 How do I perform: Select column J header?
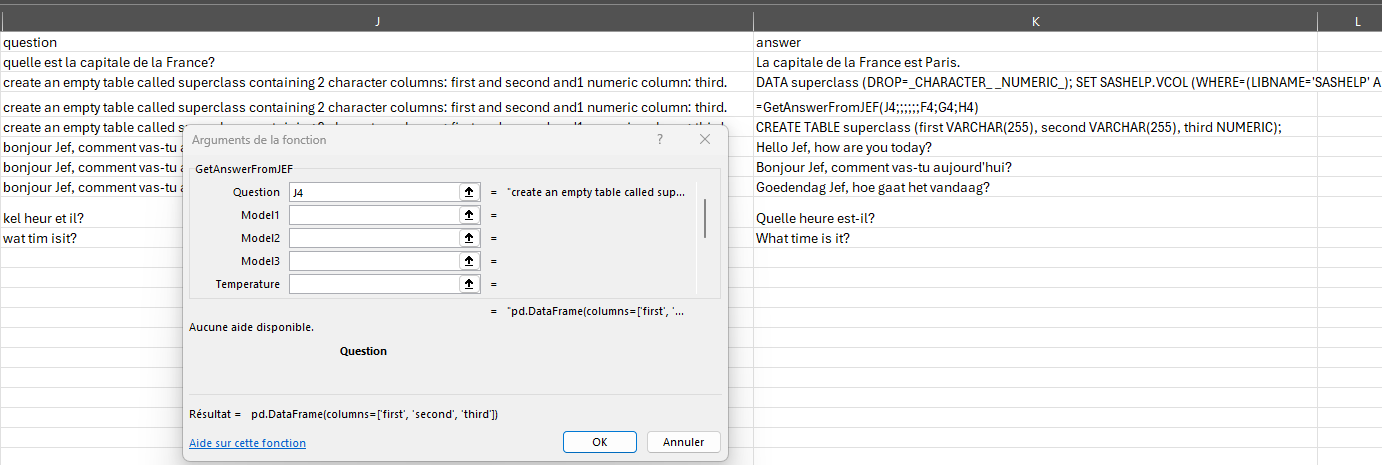point(377,21)
